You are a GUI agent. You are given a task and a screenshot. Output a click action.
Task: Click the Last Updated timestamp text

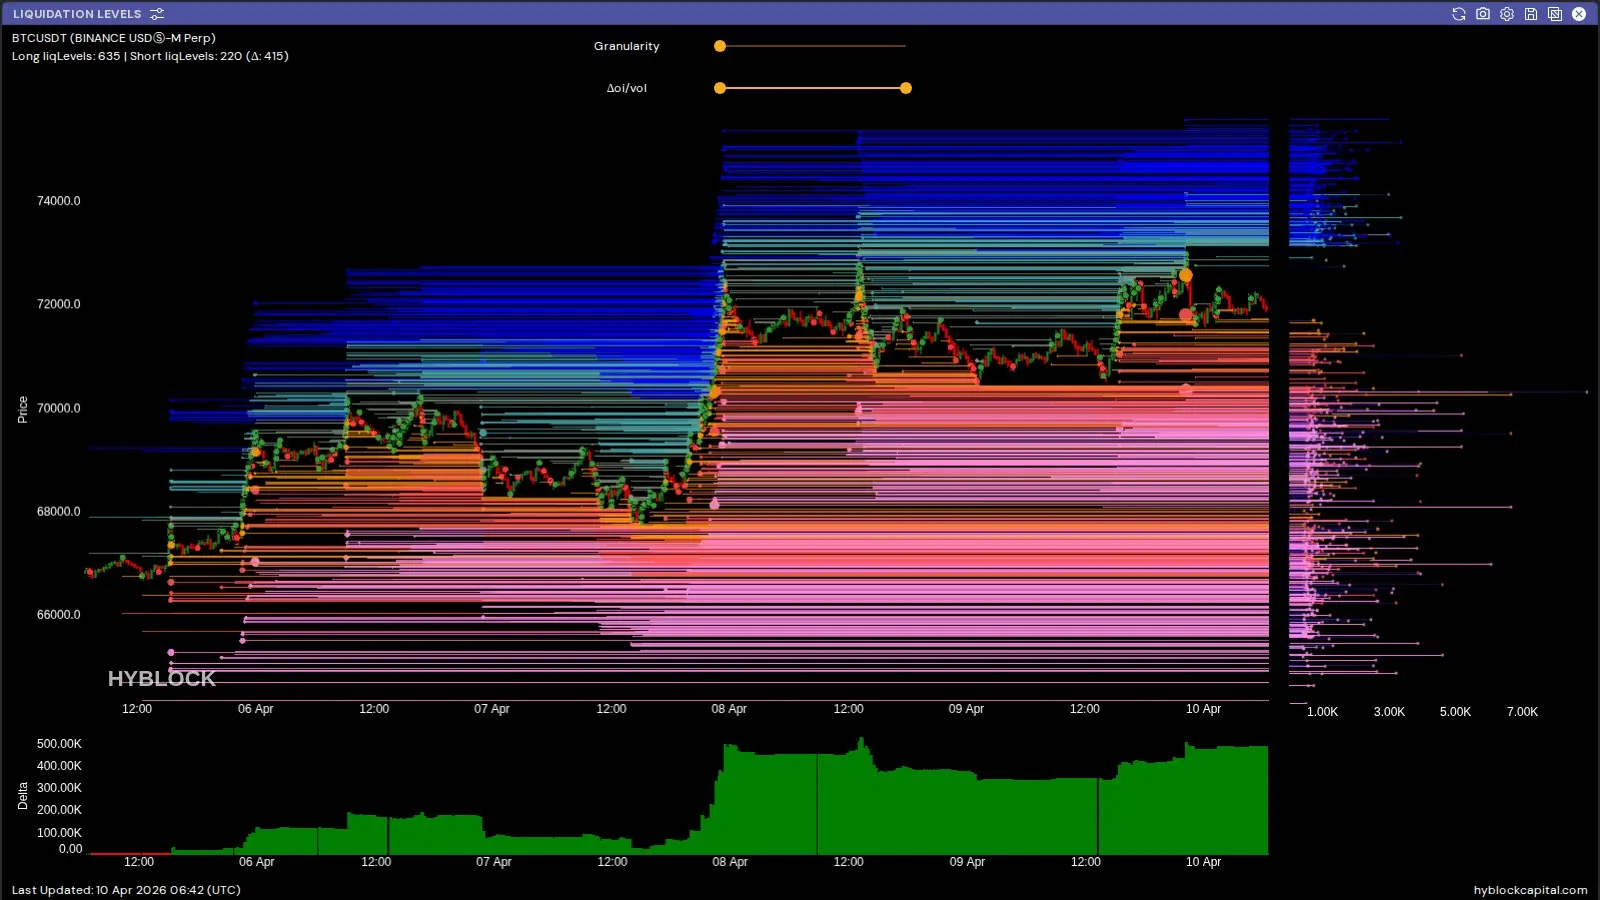pos(126,890)
